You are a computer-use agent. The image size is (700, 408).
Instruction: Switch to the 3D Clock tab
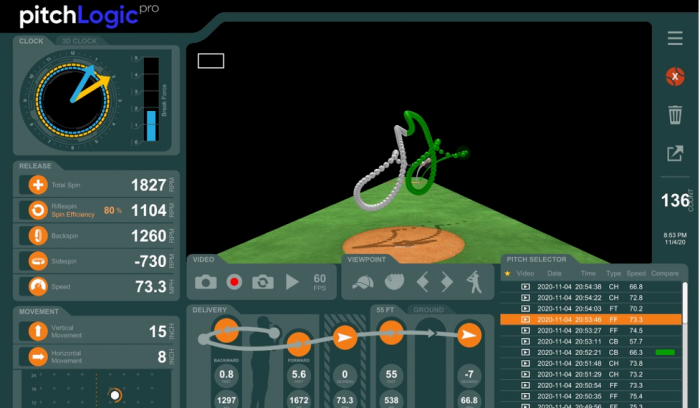point(81,41)
